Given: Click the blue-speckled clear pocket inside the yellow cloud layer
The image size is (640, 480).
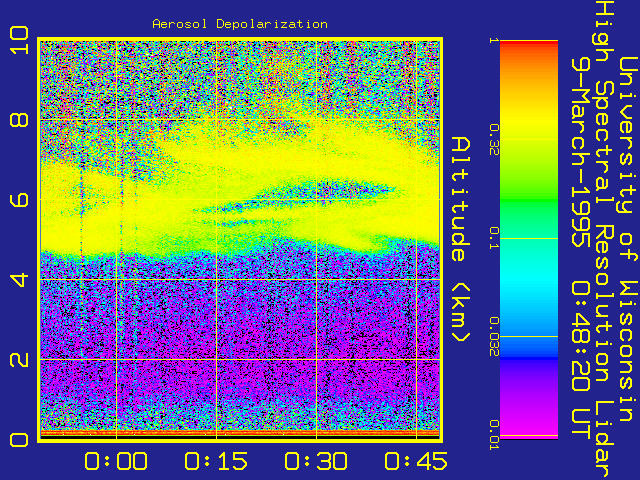Looking at the screenshot, I should click(327, 190).
